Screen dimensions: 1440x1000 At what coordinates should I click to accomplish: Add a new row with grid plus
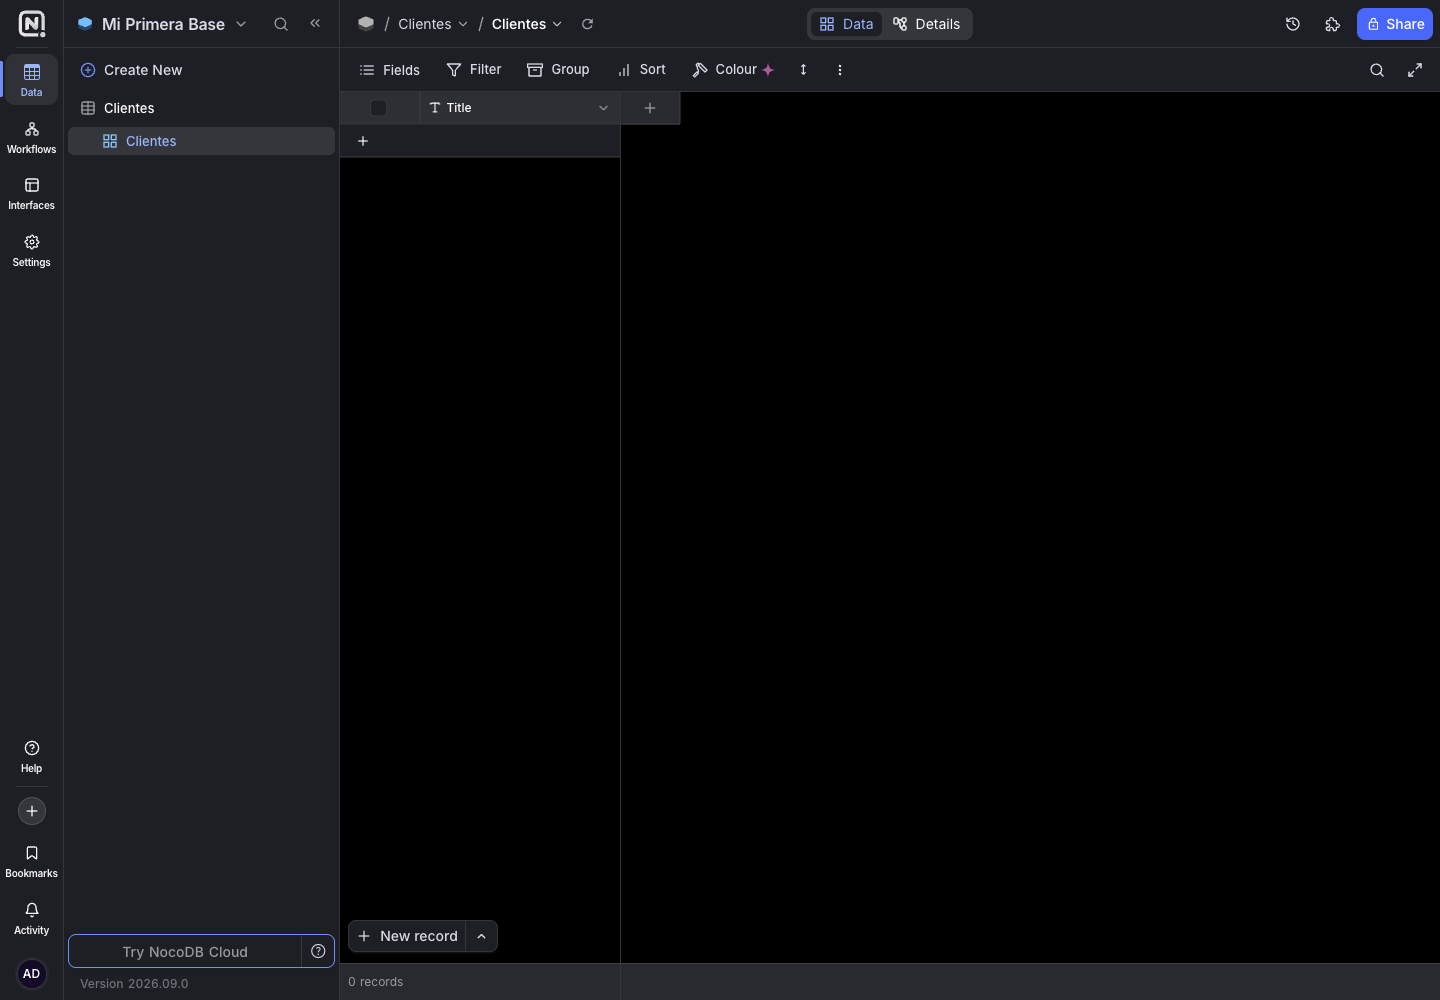point(363,141)
